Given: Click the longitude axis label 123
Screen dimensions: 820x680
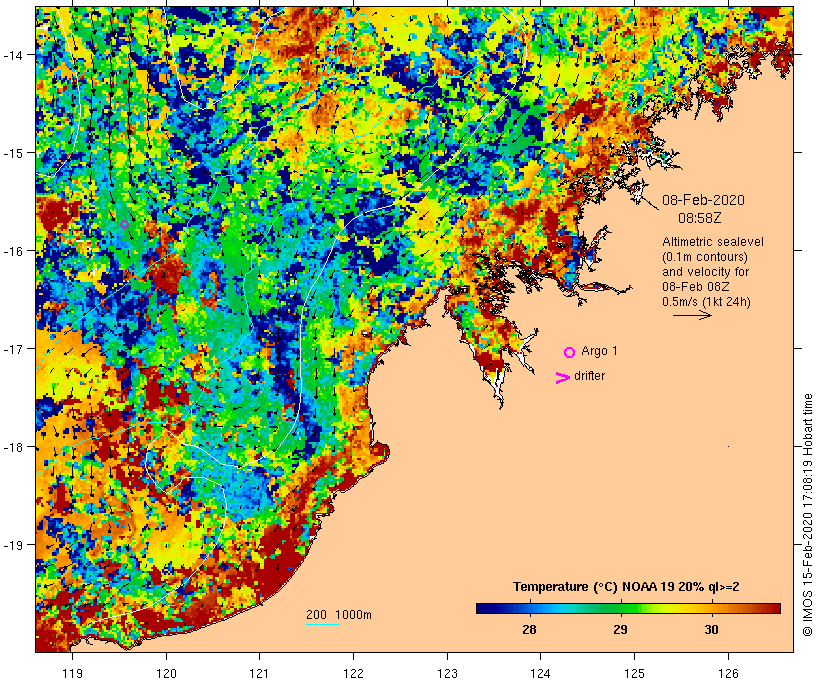Looking at the screenshot, I should tap(447, 673).
